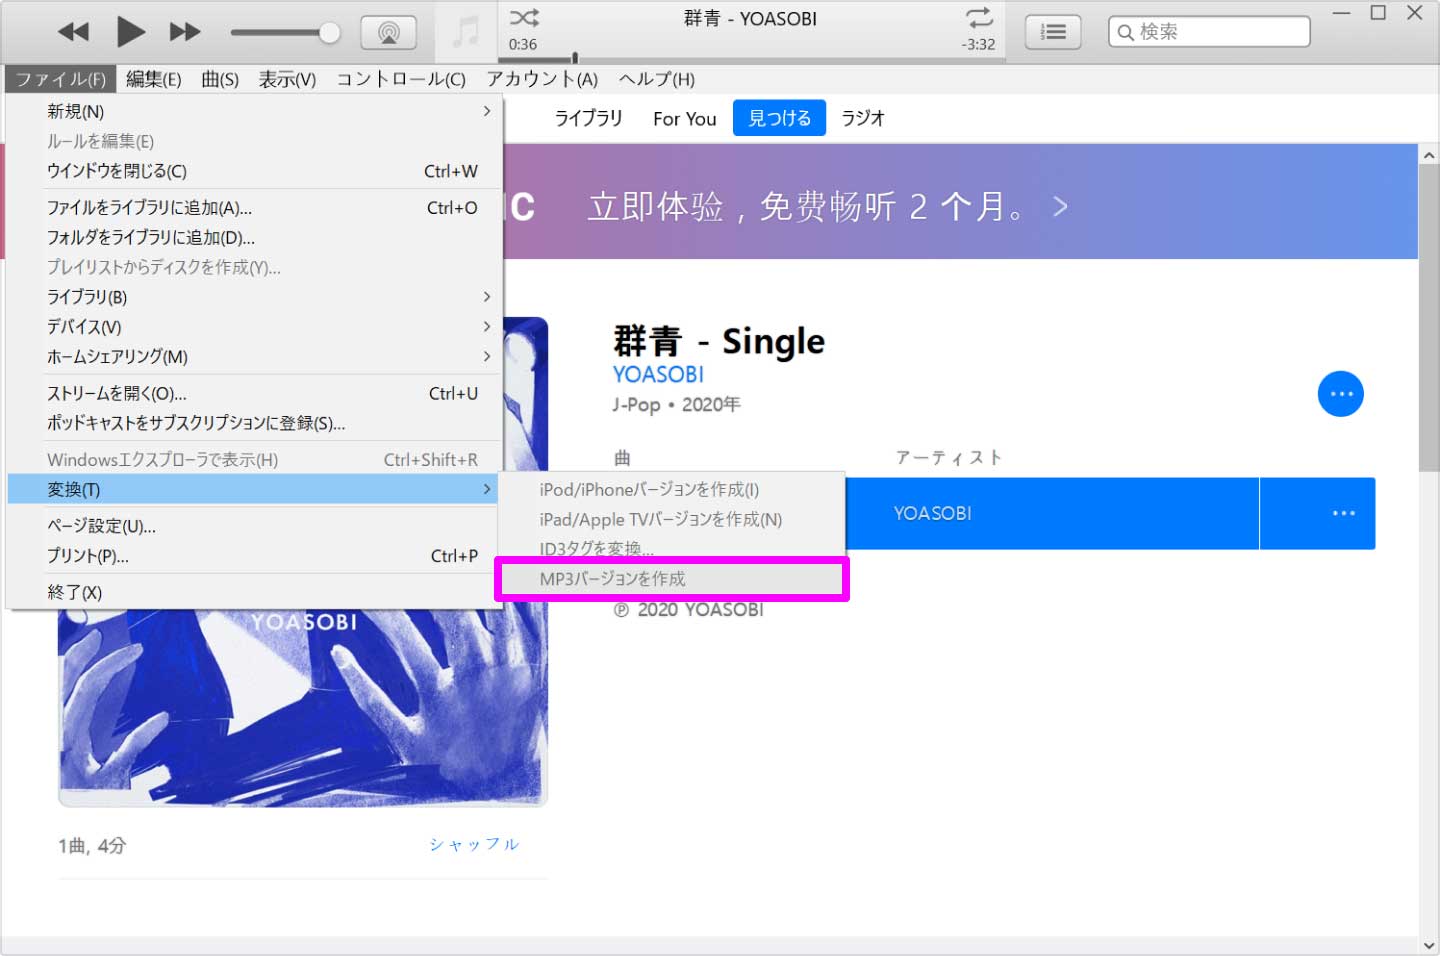Viewport: 1440px width, 956px height.
Task: Open the AirPlay output icon
Action: [x=389, y=32]
